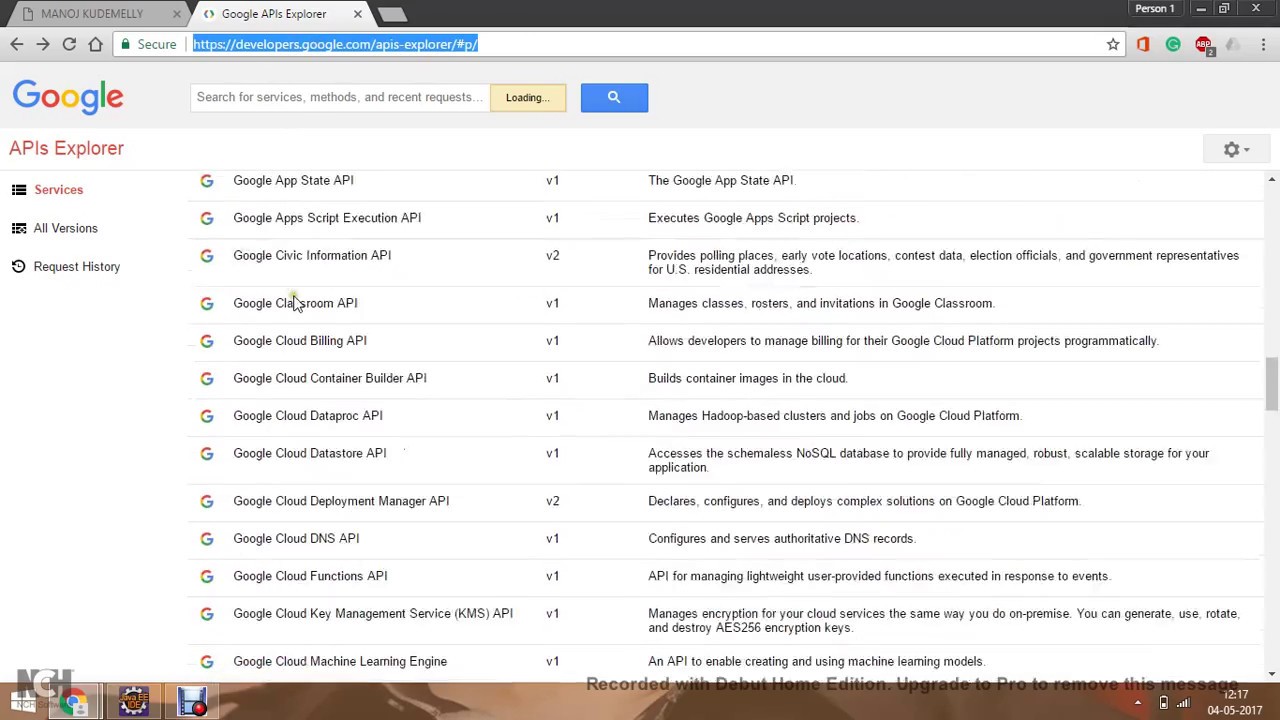Open Google Cloud Deployment Manager API
1280x720 pixels.
341,501
